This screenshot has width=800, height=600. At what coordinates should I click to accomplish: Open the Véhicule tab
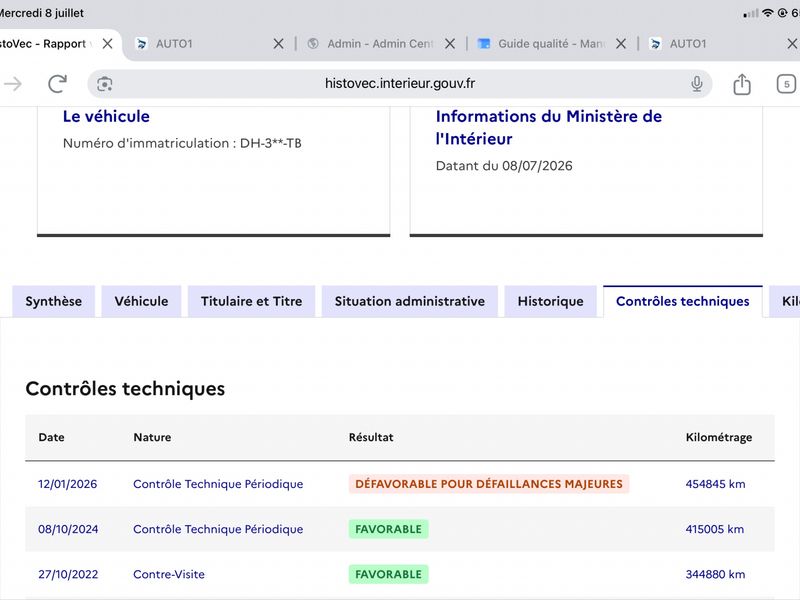pyautogui.click(x=141, y=302)
